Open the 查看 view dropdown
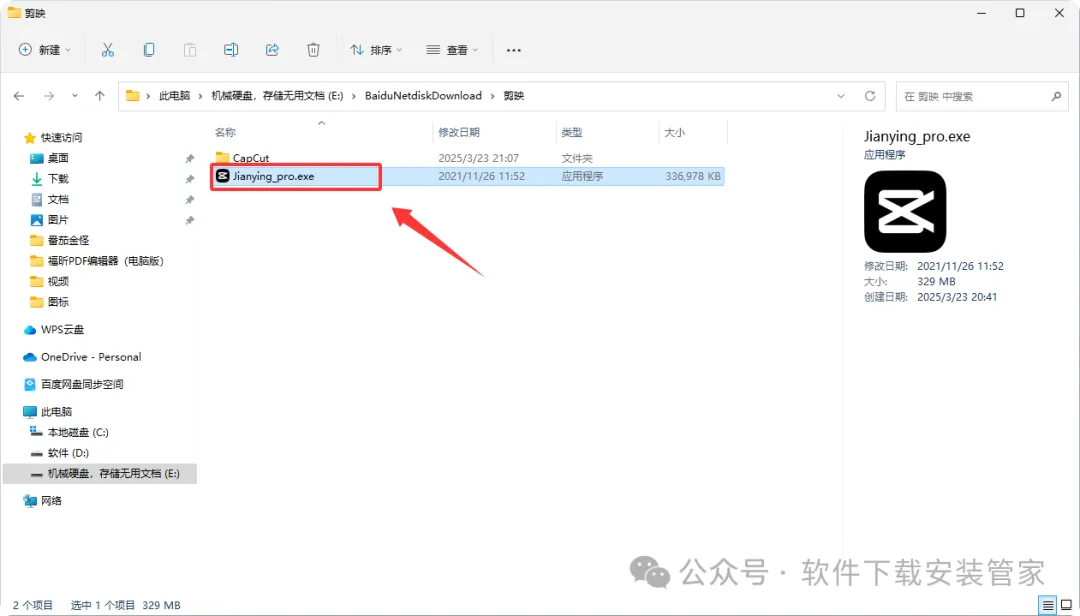The width and height of the screenshot is (1080, 616). click(452, 50)
